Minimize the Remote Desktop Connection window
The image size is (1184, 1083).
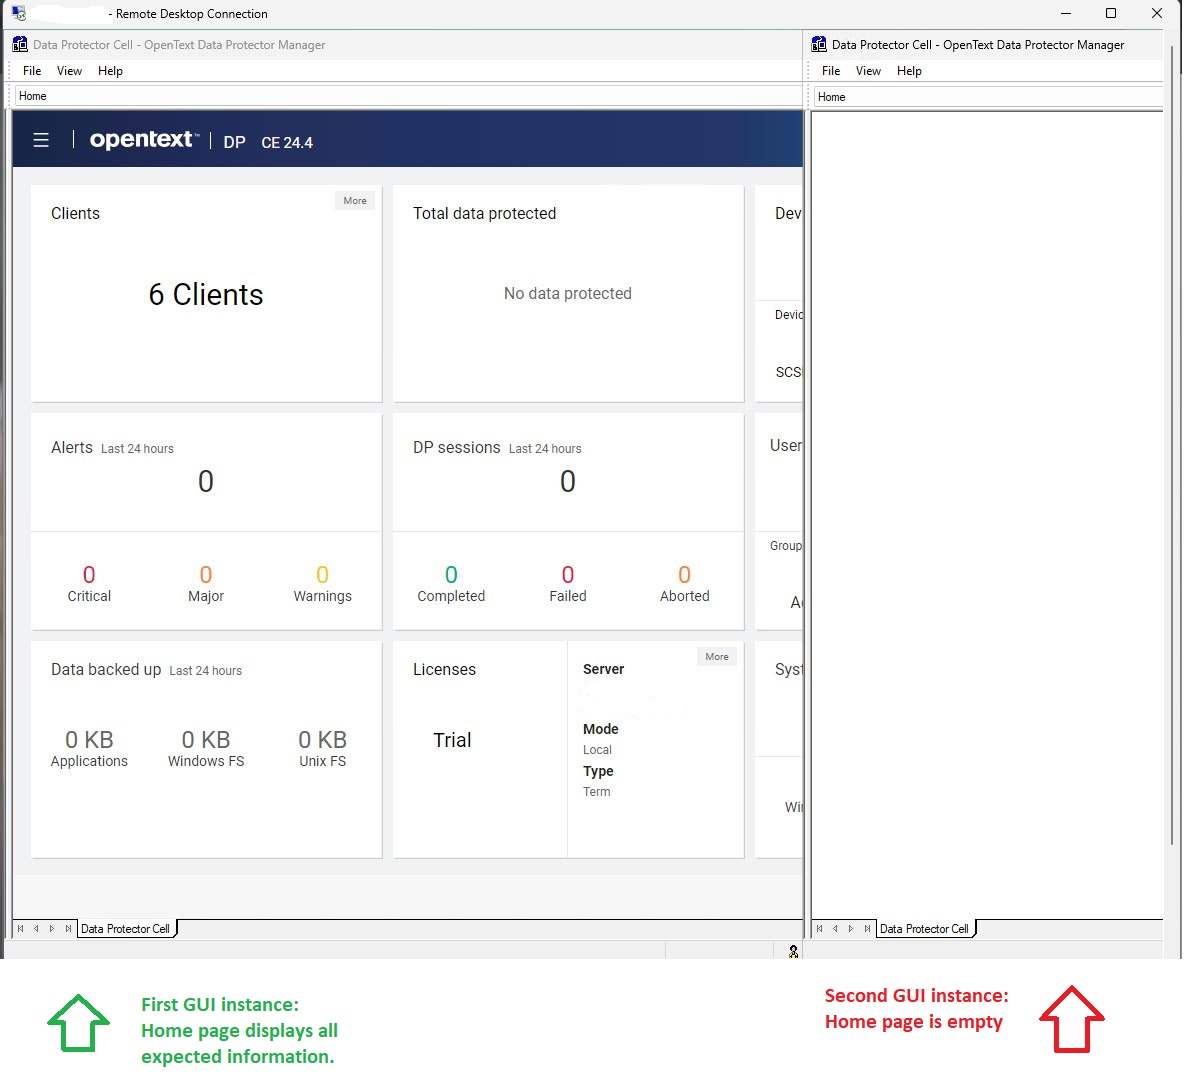click(1066, 13)
